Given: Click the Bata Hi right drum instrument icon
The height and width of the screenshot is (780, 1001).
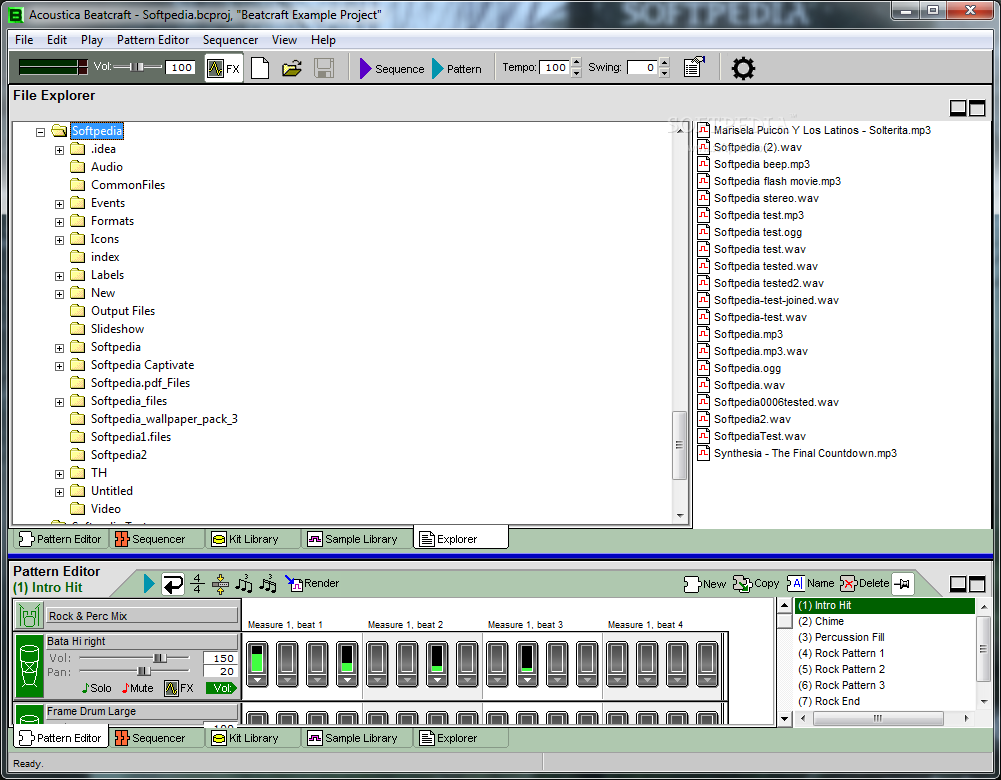Looking at the screenshot, I should [x=29, y=666].
